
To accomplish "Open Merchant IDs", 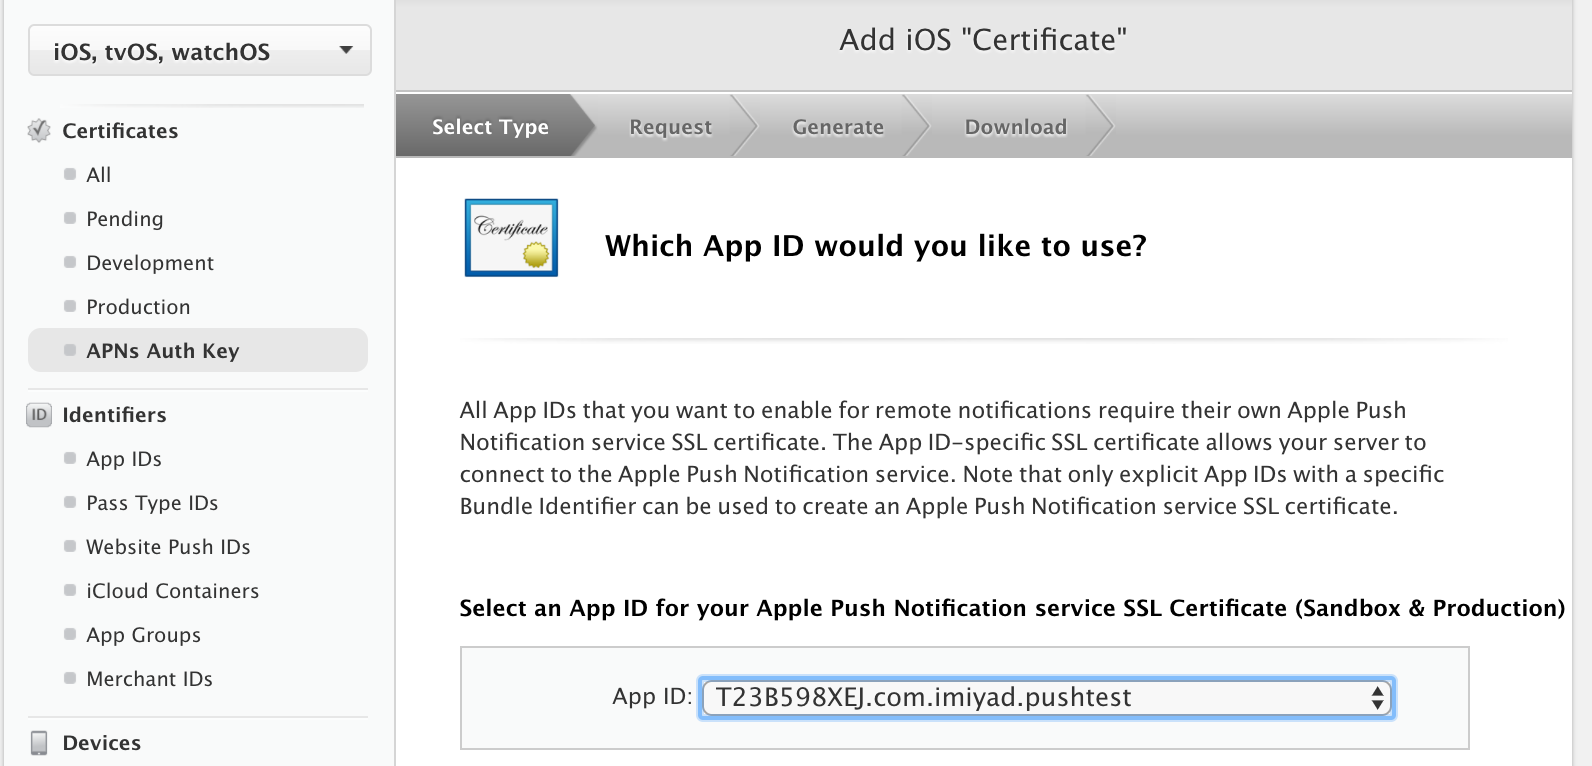I will click(149, 679).
